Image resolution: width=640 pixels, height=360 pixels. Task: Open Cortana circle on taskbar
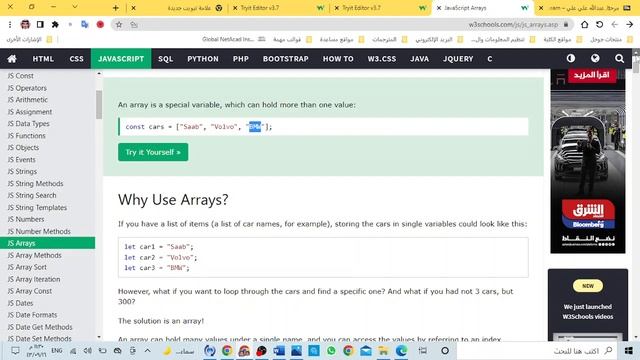(445, 351)
